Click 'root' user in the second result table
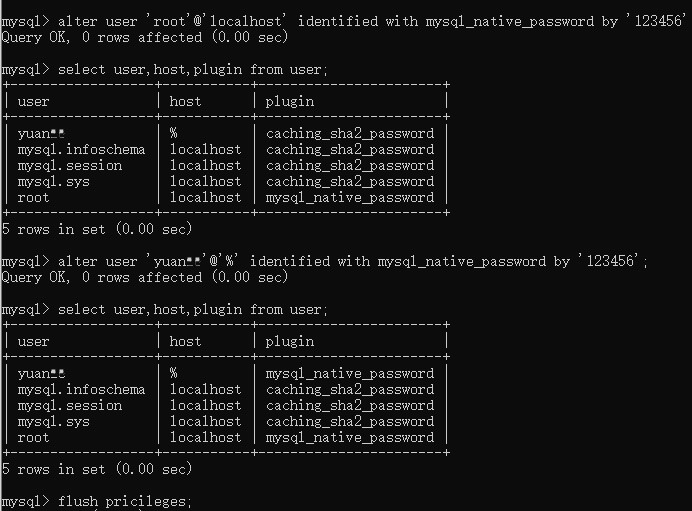The image size is (692, 511). (x=34, y=438)
